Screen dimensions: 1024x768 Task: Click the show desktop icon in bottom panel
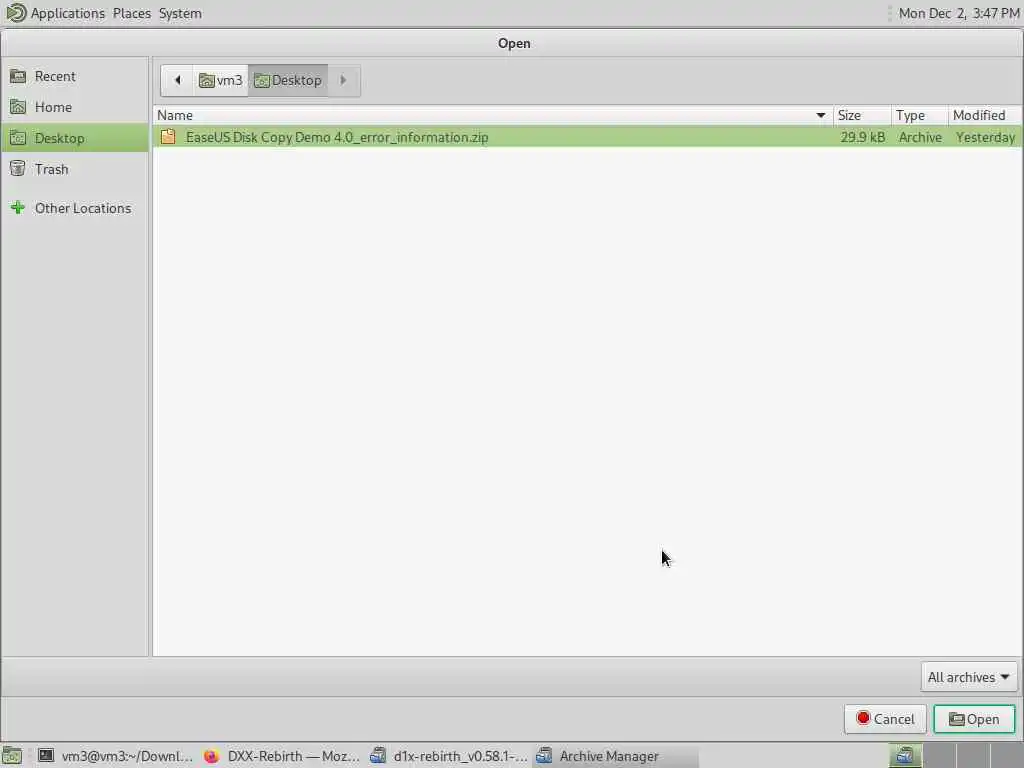tap(12, 756)
